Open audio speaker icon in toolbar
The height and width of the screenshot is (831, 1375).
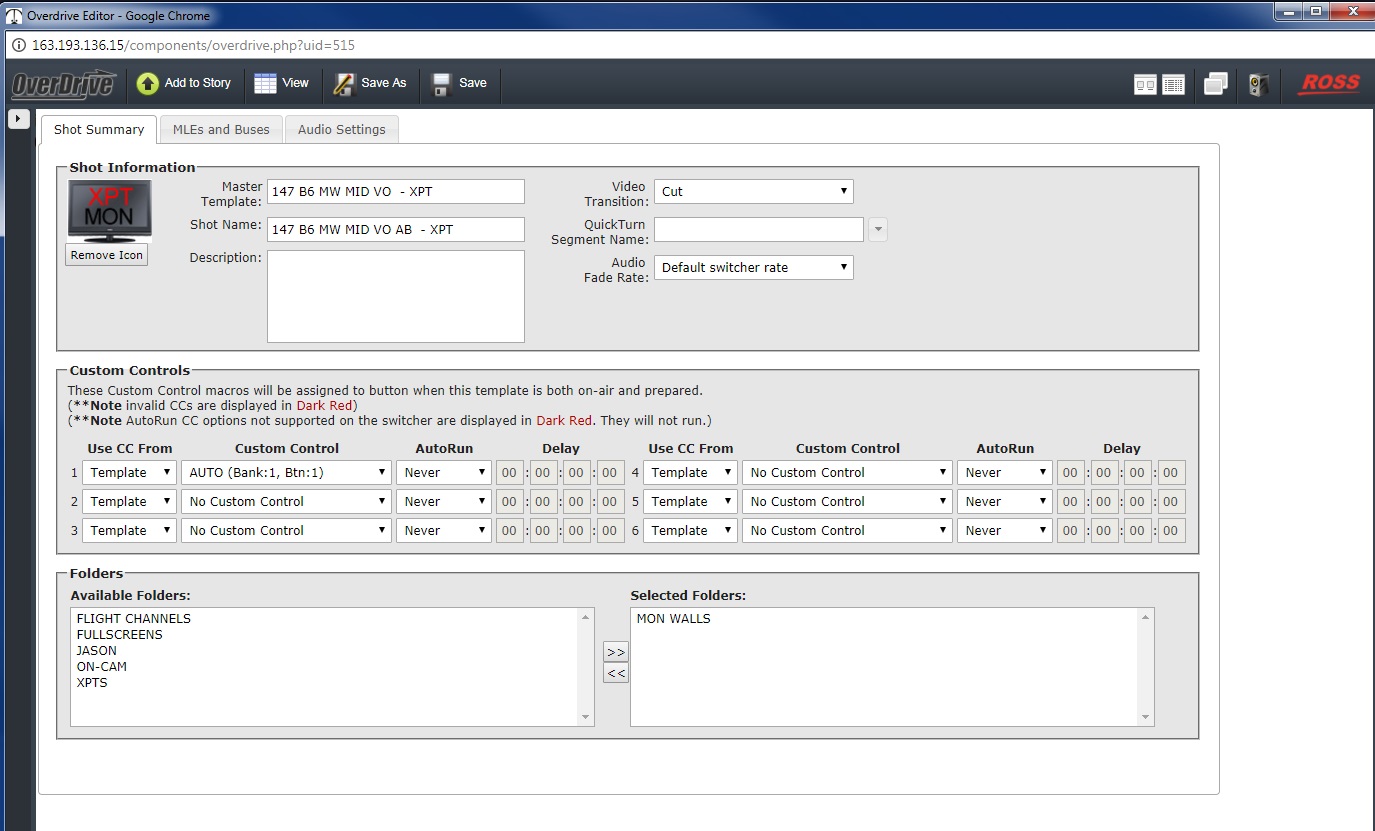click(1258, 85)
